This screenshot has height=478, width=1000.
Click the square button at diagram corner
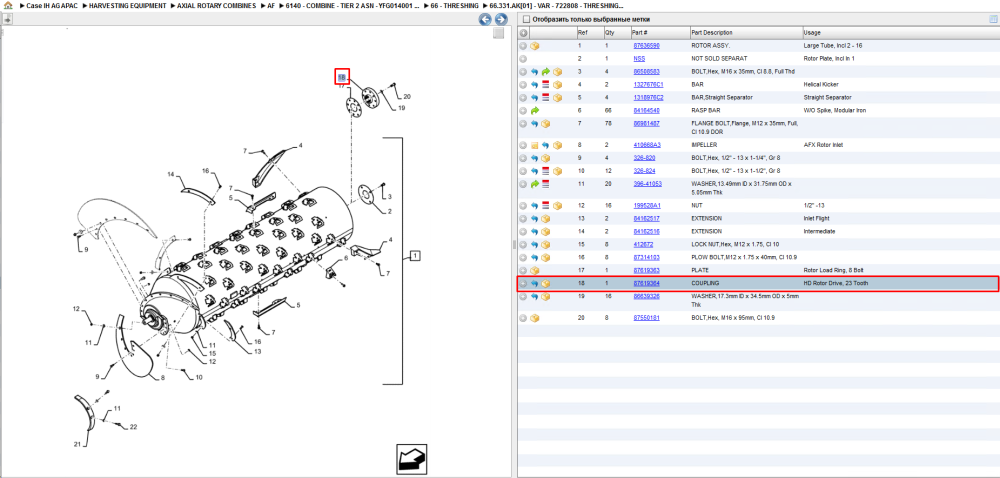499,34
